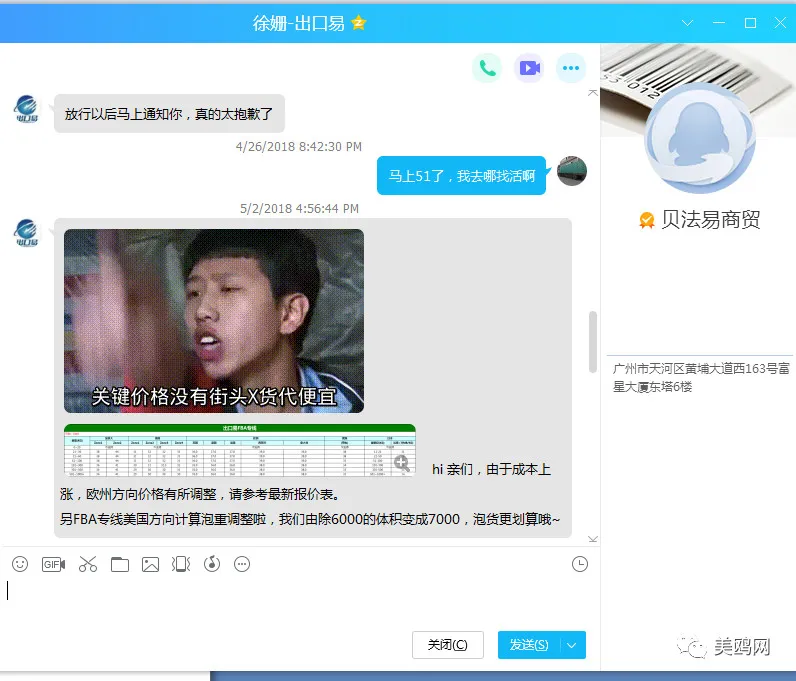Click the scroll-up arrow of chat area
Image resolution: width=796 pixels, height=681 pixels.
pyautogui.click(x=592, y=93)
